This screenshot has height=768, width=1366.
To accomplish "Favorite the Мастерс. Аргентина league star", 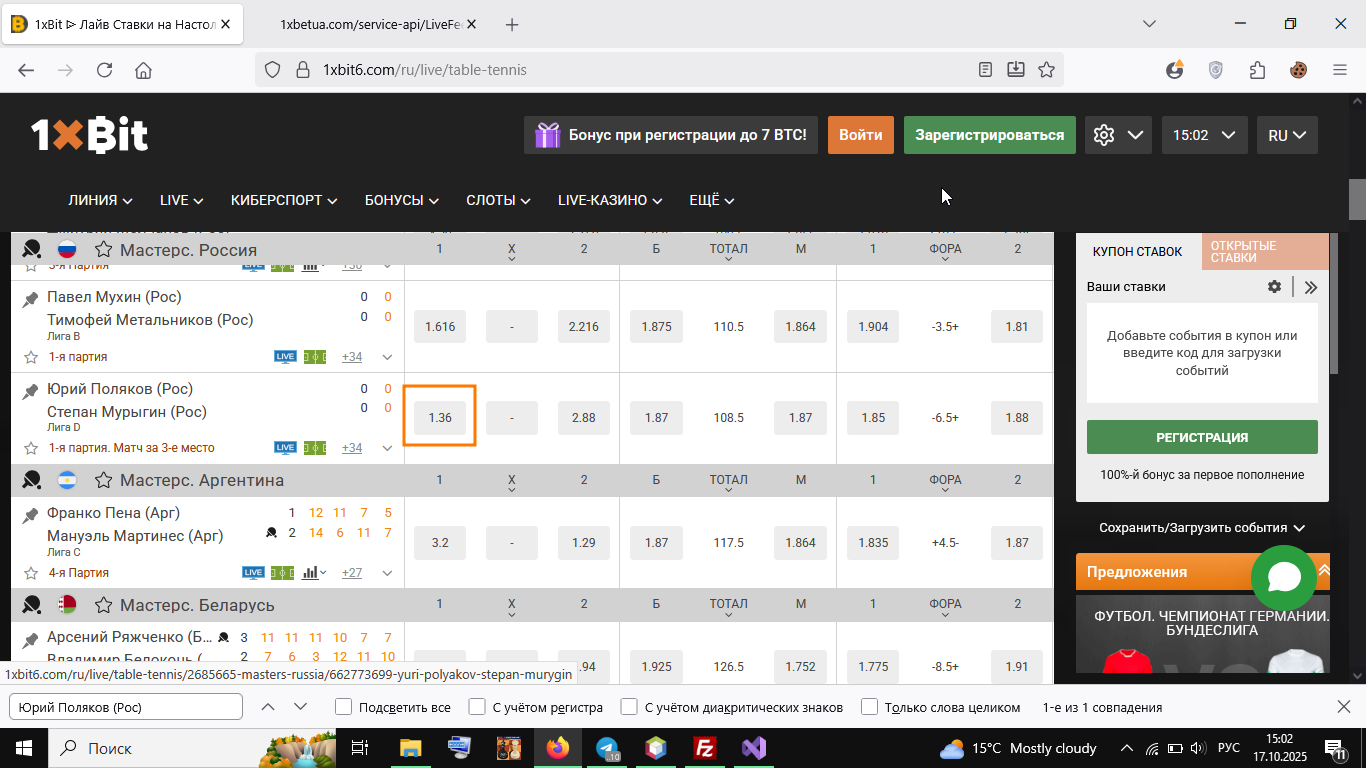I will click(103, 480).
